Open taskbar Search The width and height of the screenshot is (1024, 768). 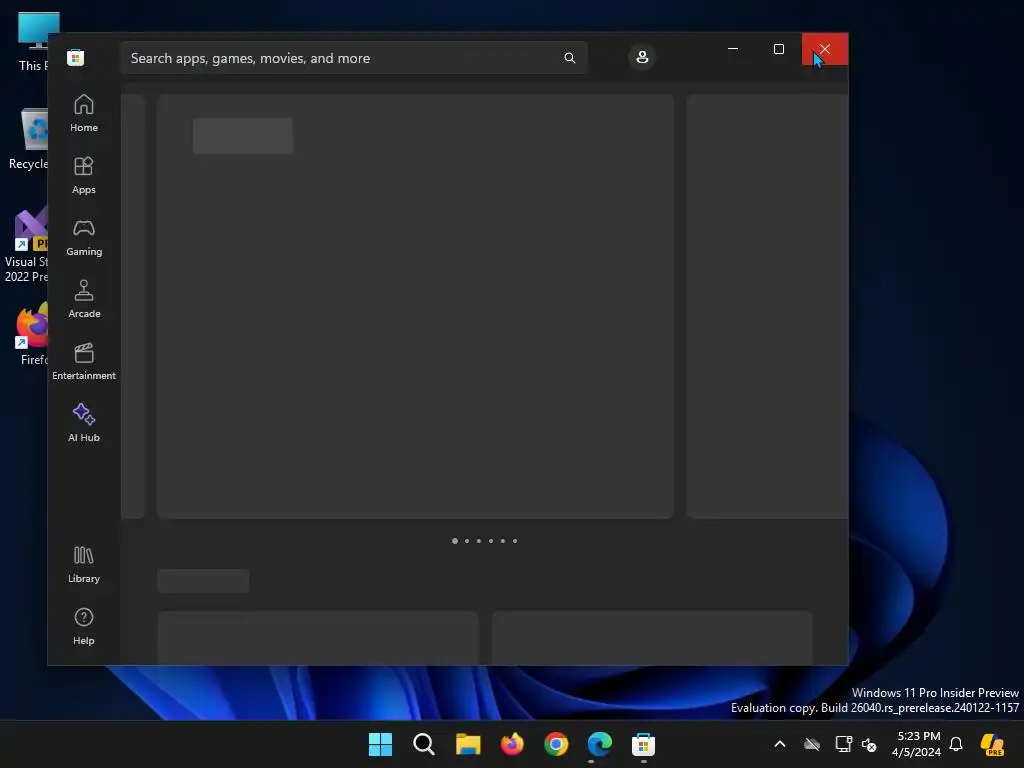click(424, 744)
